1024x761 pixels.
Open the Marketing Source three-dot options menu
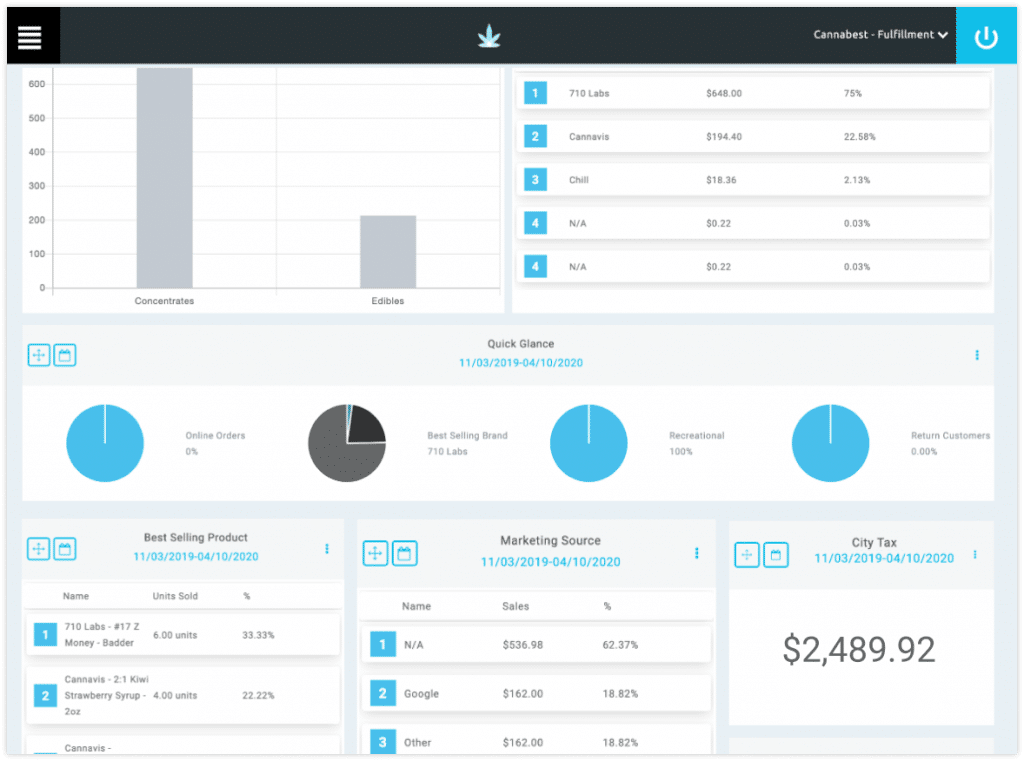click(x=697, y=553)
